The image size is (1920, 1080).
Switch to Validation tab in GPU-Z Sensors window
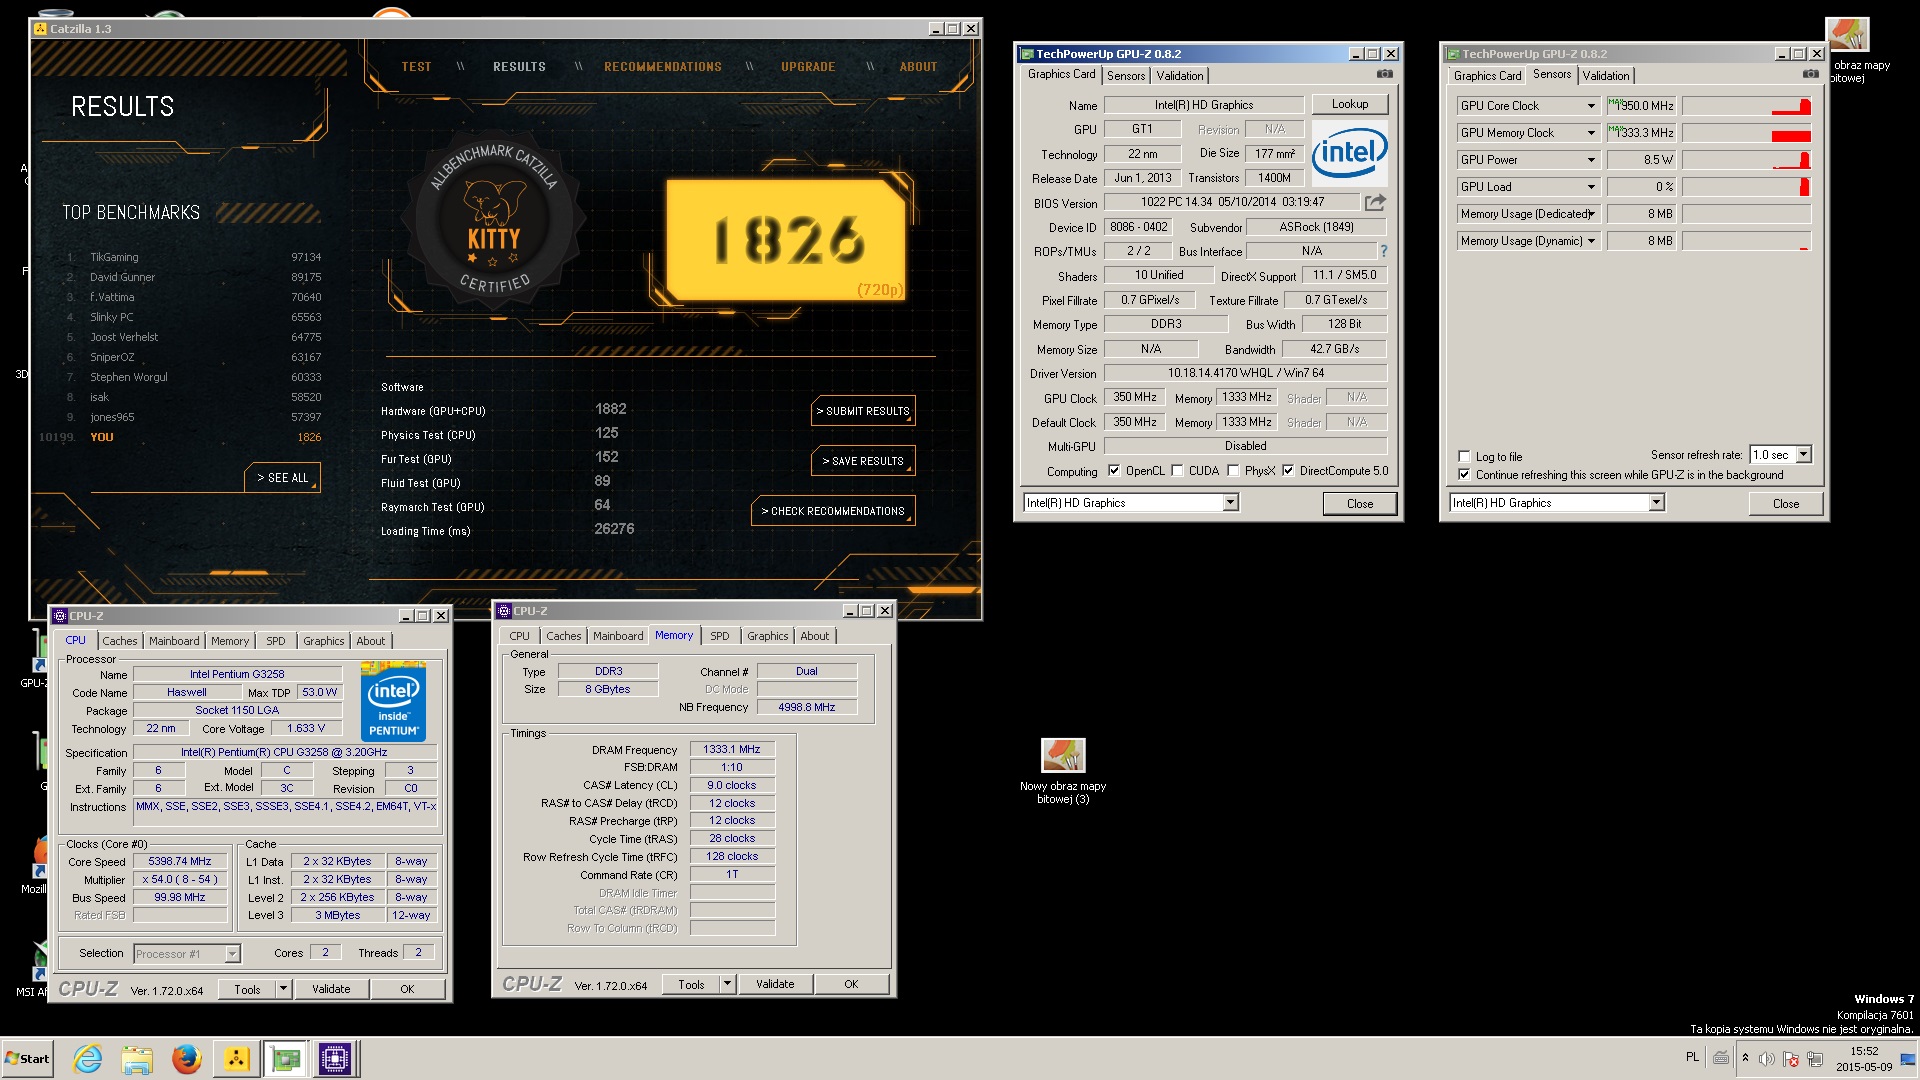[x=1606, y=76]
